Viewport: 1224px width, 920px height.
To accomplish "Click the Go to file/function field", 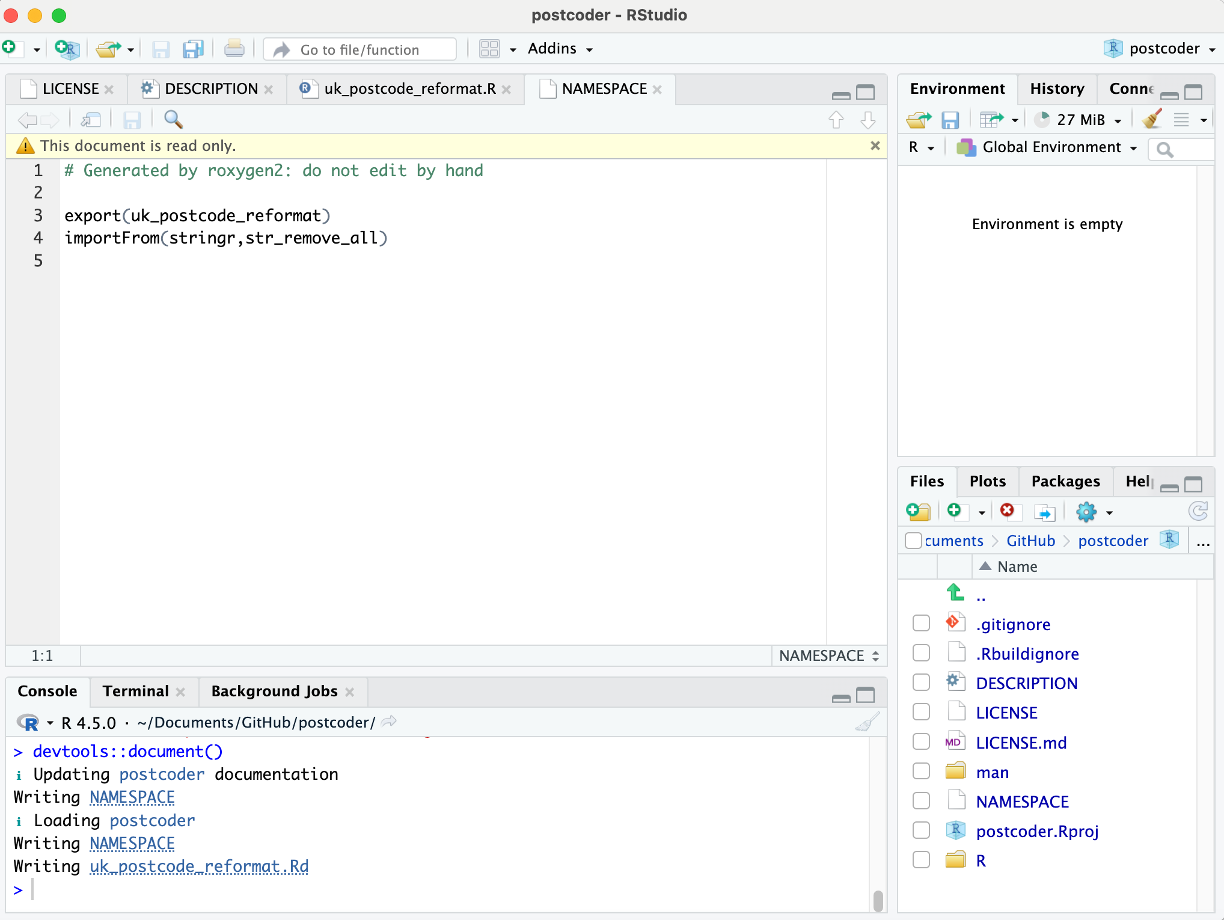I will (360, 49).
